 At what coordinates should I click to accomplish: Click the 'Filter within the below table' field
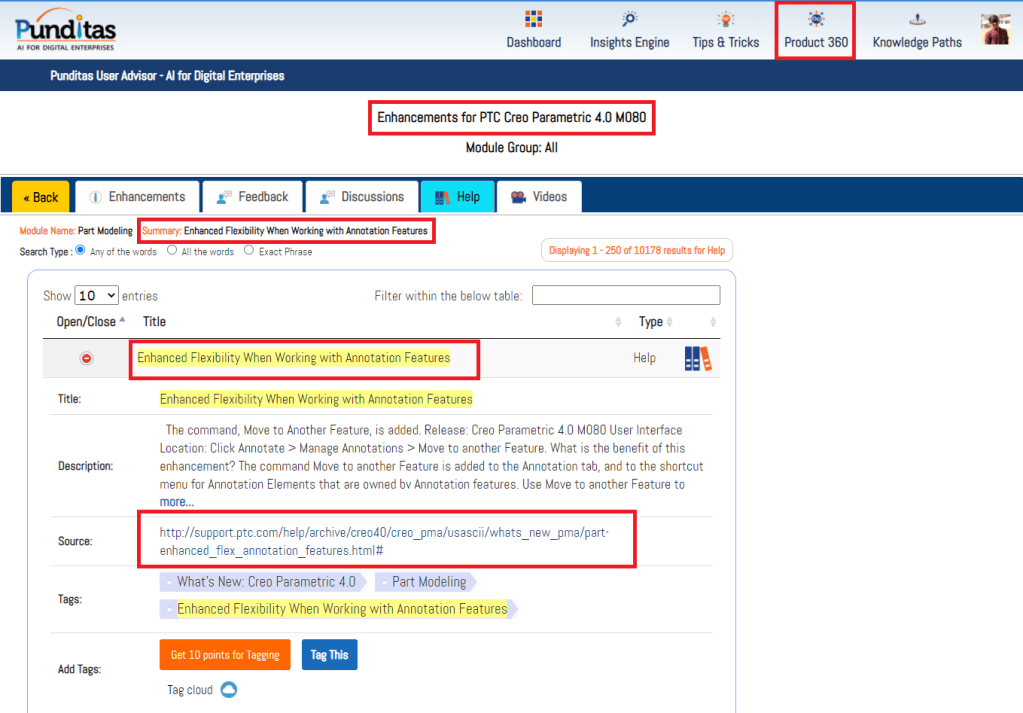(625, 295)
